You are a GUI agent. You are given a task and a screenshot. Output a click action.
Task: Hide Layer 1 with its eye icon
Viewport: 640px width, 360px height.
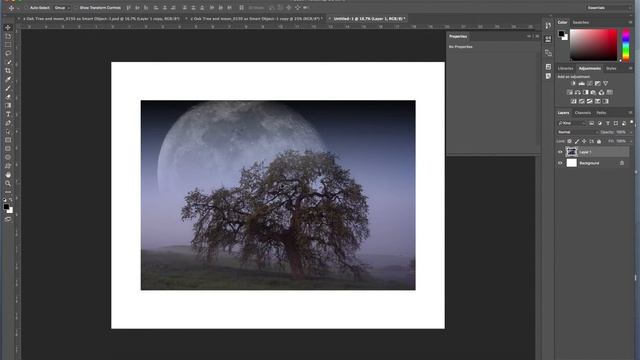coord(560,152)
